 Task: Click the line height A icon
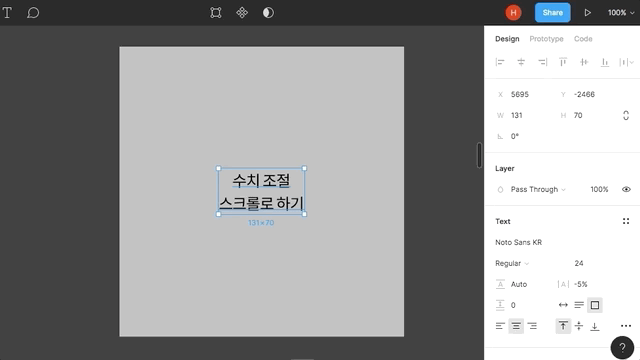click(500, 284)
